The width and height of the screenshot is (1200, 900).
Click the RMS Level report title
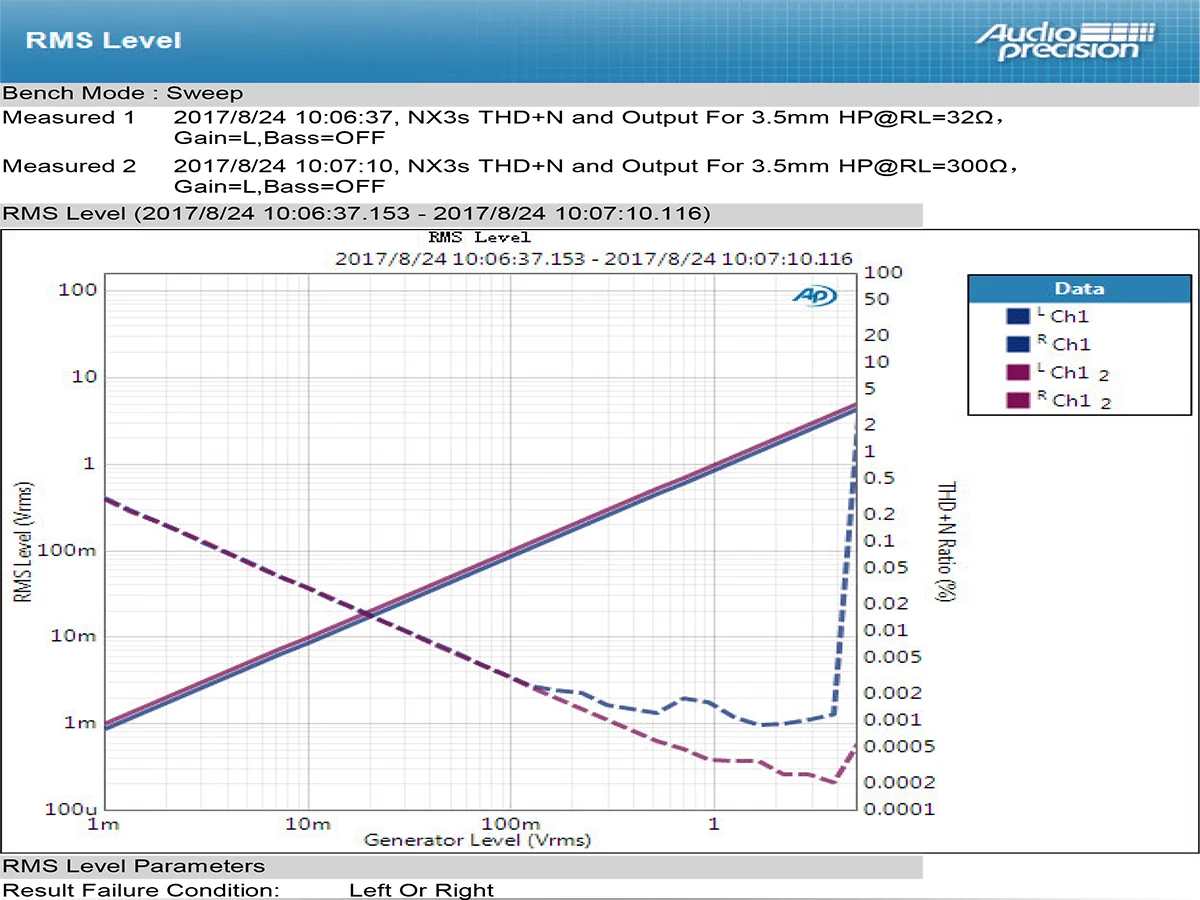click(103, 40)
